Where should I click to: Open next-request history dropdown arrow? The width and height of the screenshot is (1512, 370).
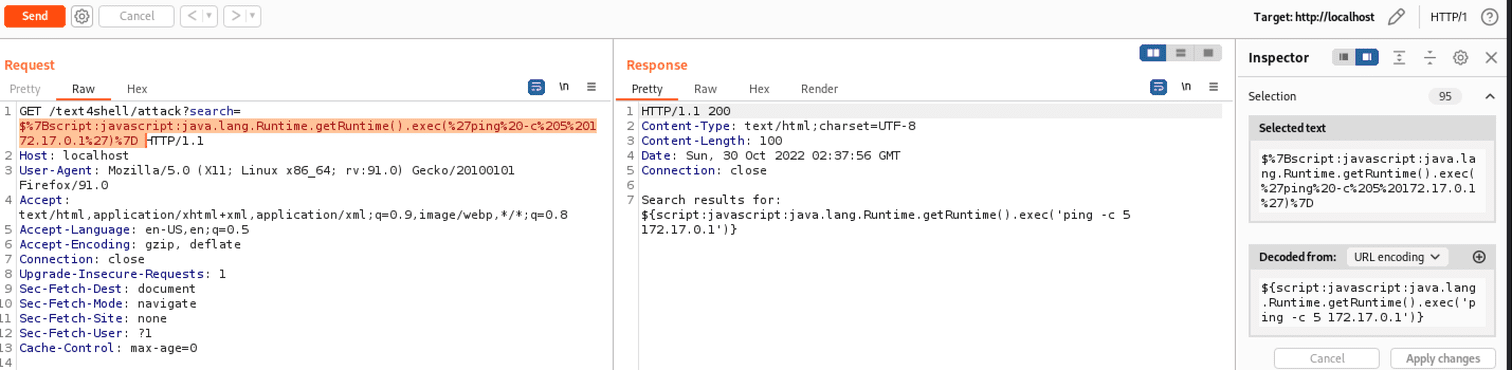click(253, 16)
